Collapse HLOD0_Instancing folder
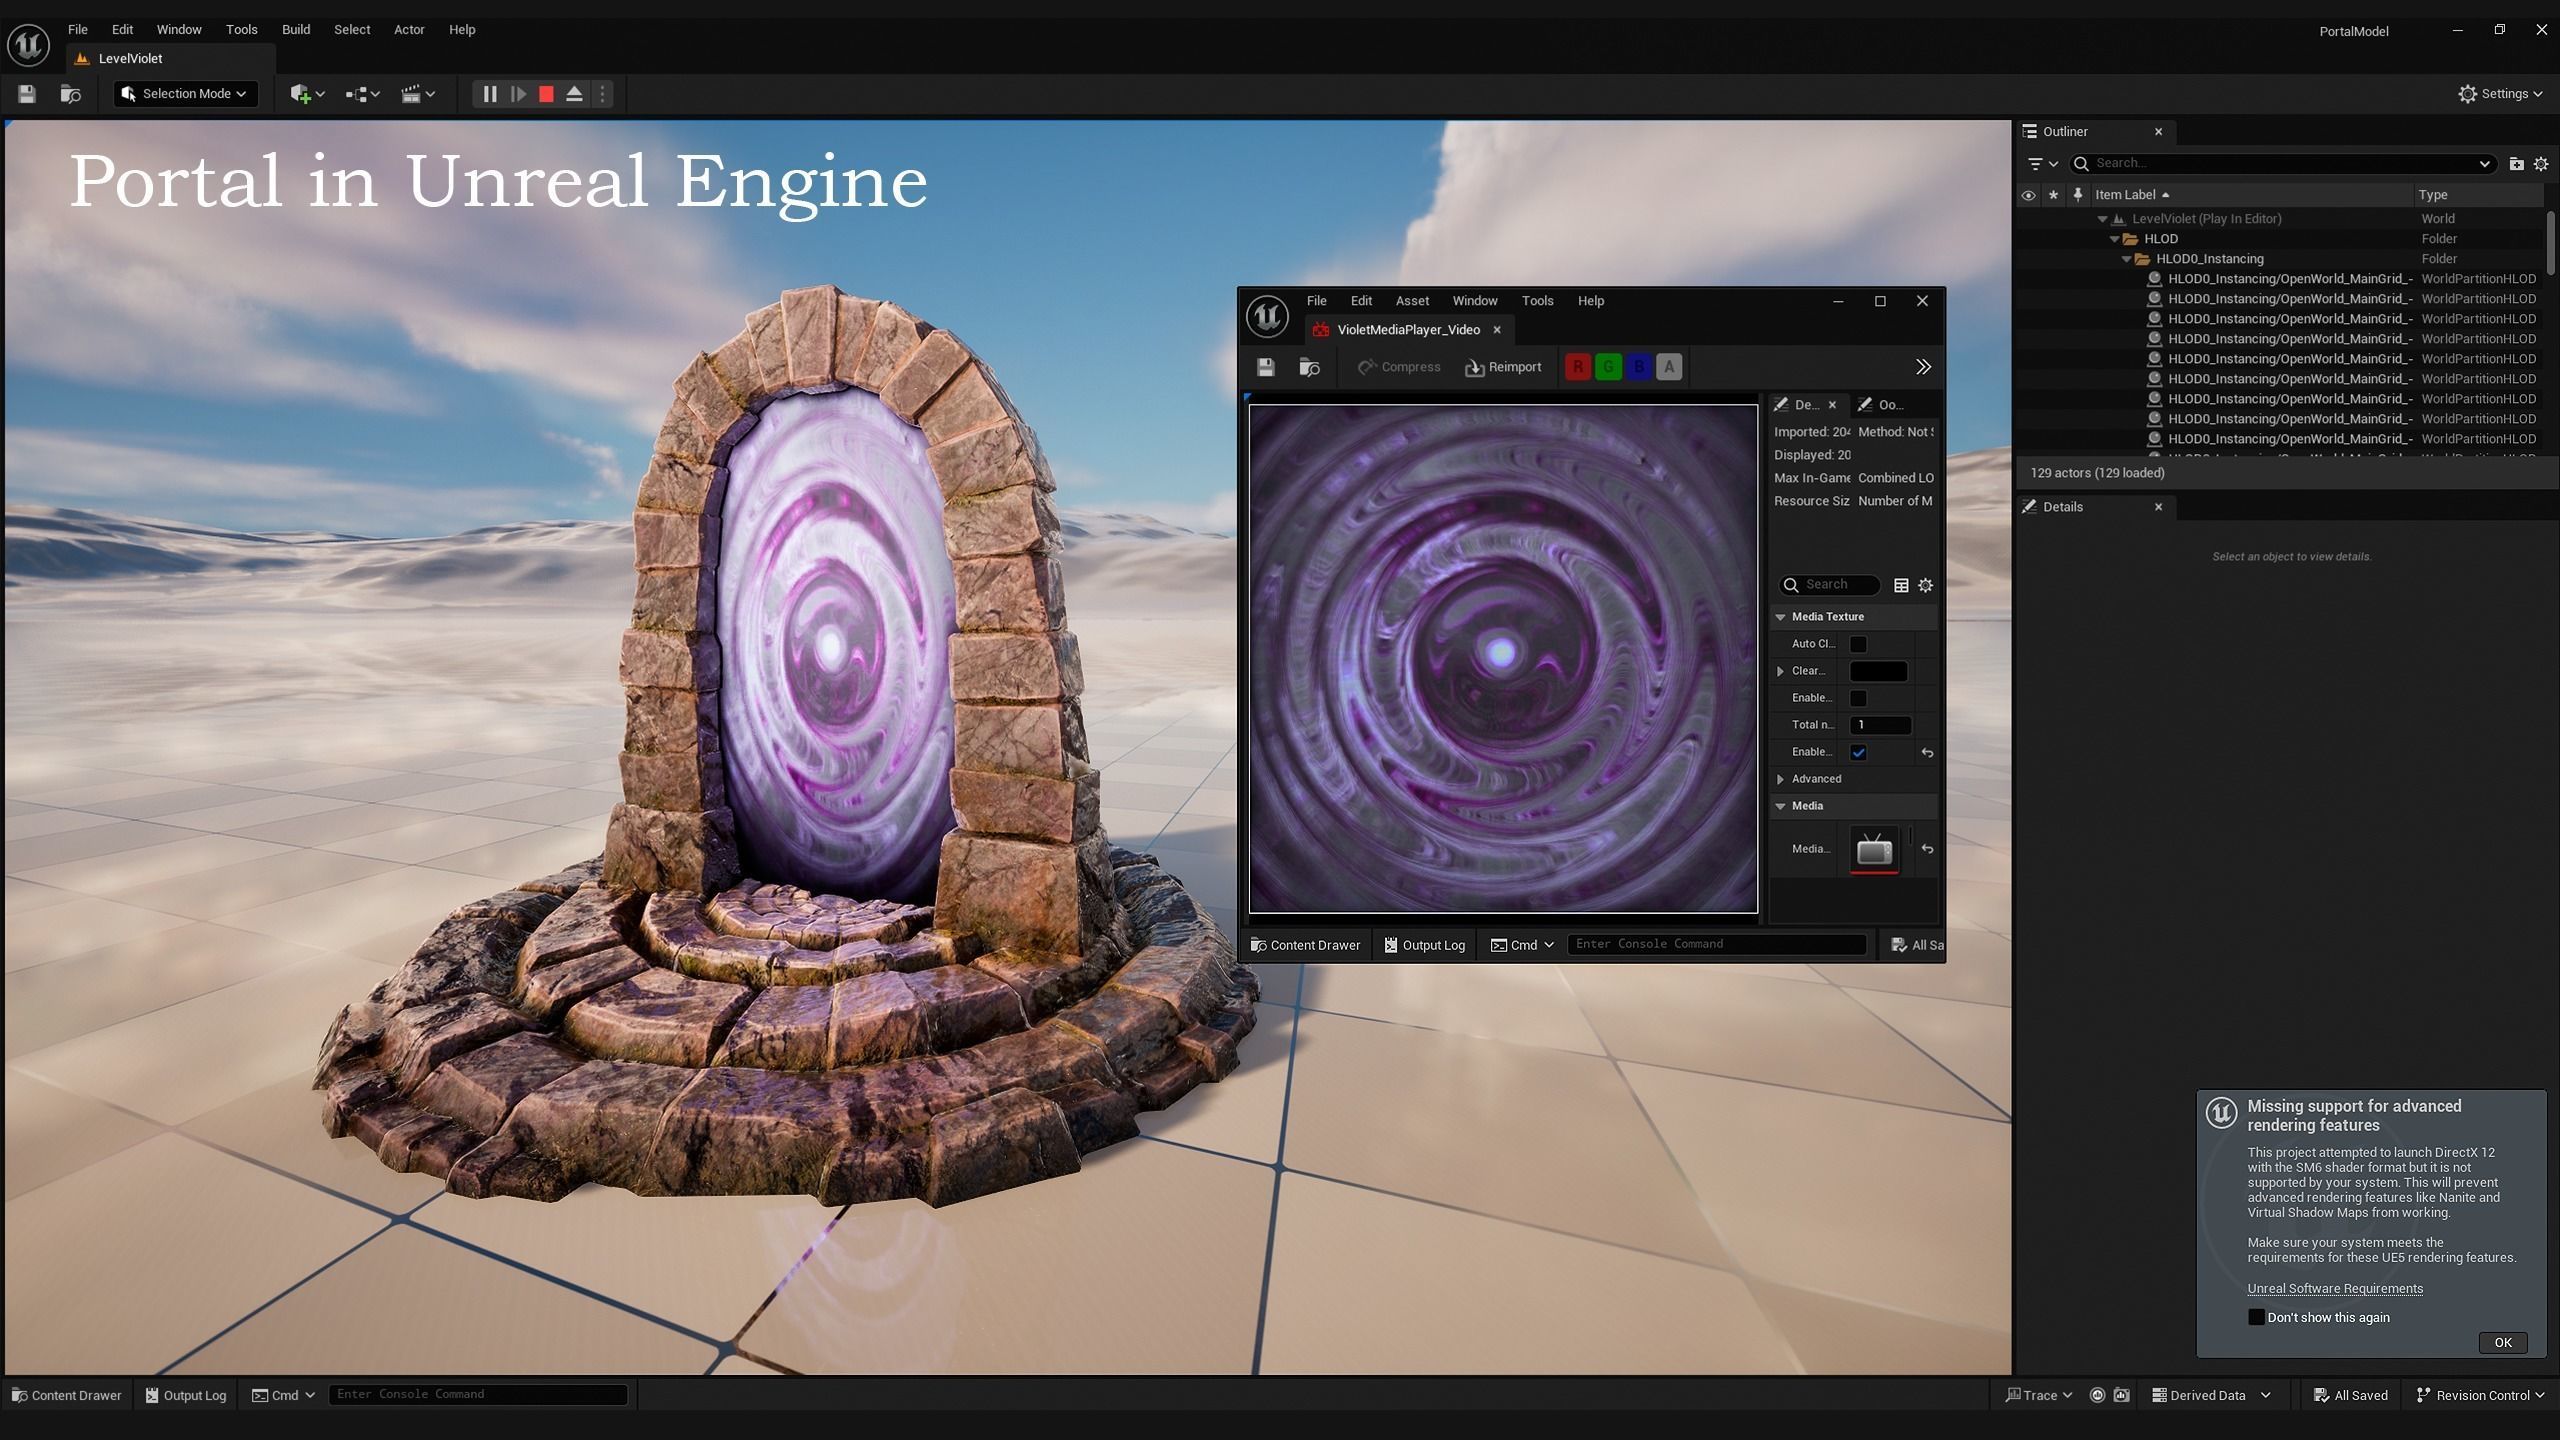2560x1440 pixels. pyautogui.click(x=2126, y=259)
